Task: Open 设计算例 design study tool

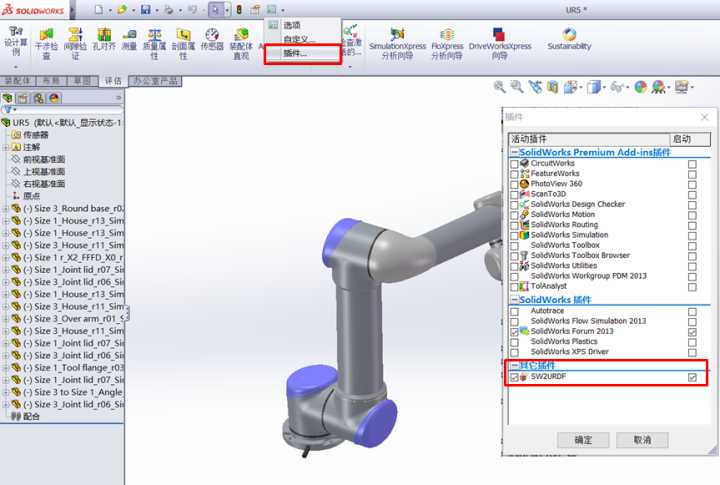Action: pos(16,41)
